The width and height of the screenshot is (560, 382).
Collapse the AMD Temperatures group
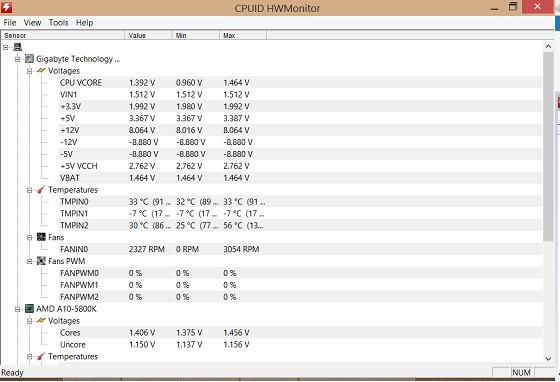pos(30,357)
